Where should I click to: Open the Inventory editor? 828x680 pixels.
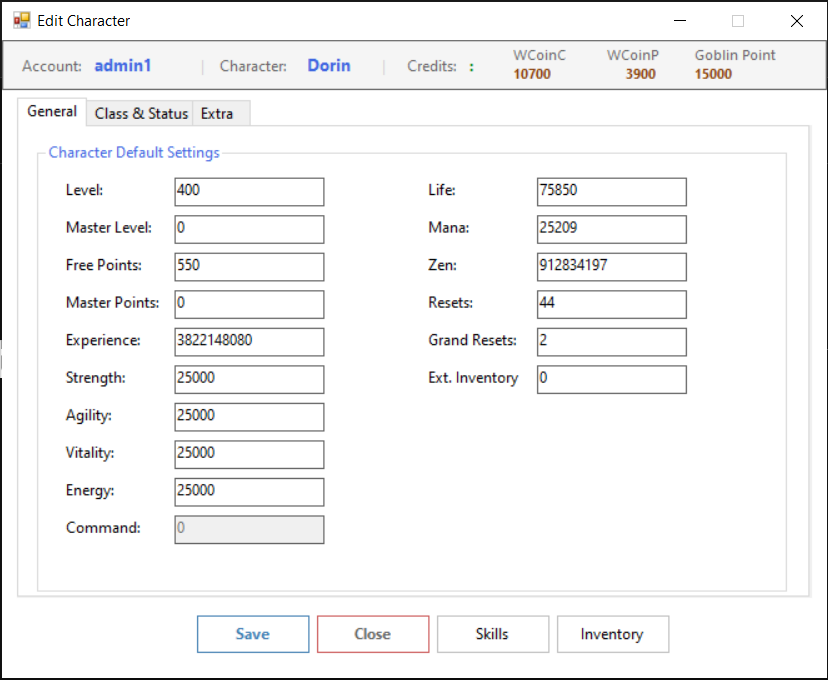(612, 634)
